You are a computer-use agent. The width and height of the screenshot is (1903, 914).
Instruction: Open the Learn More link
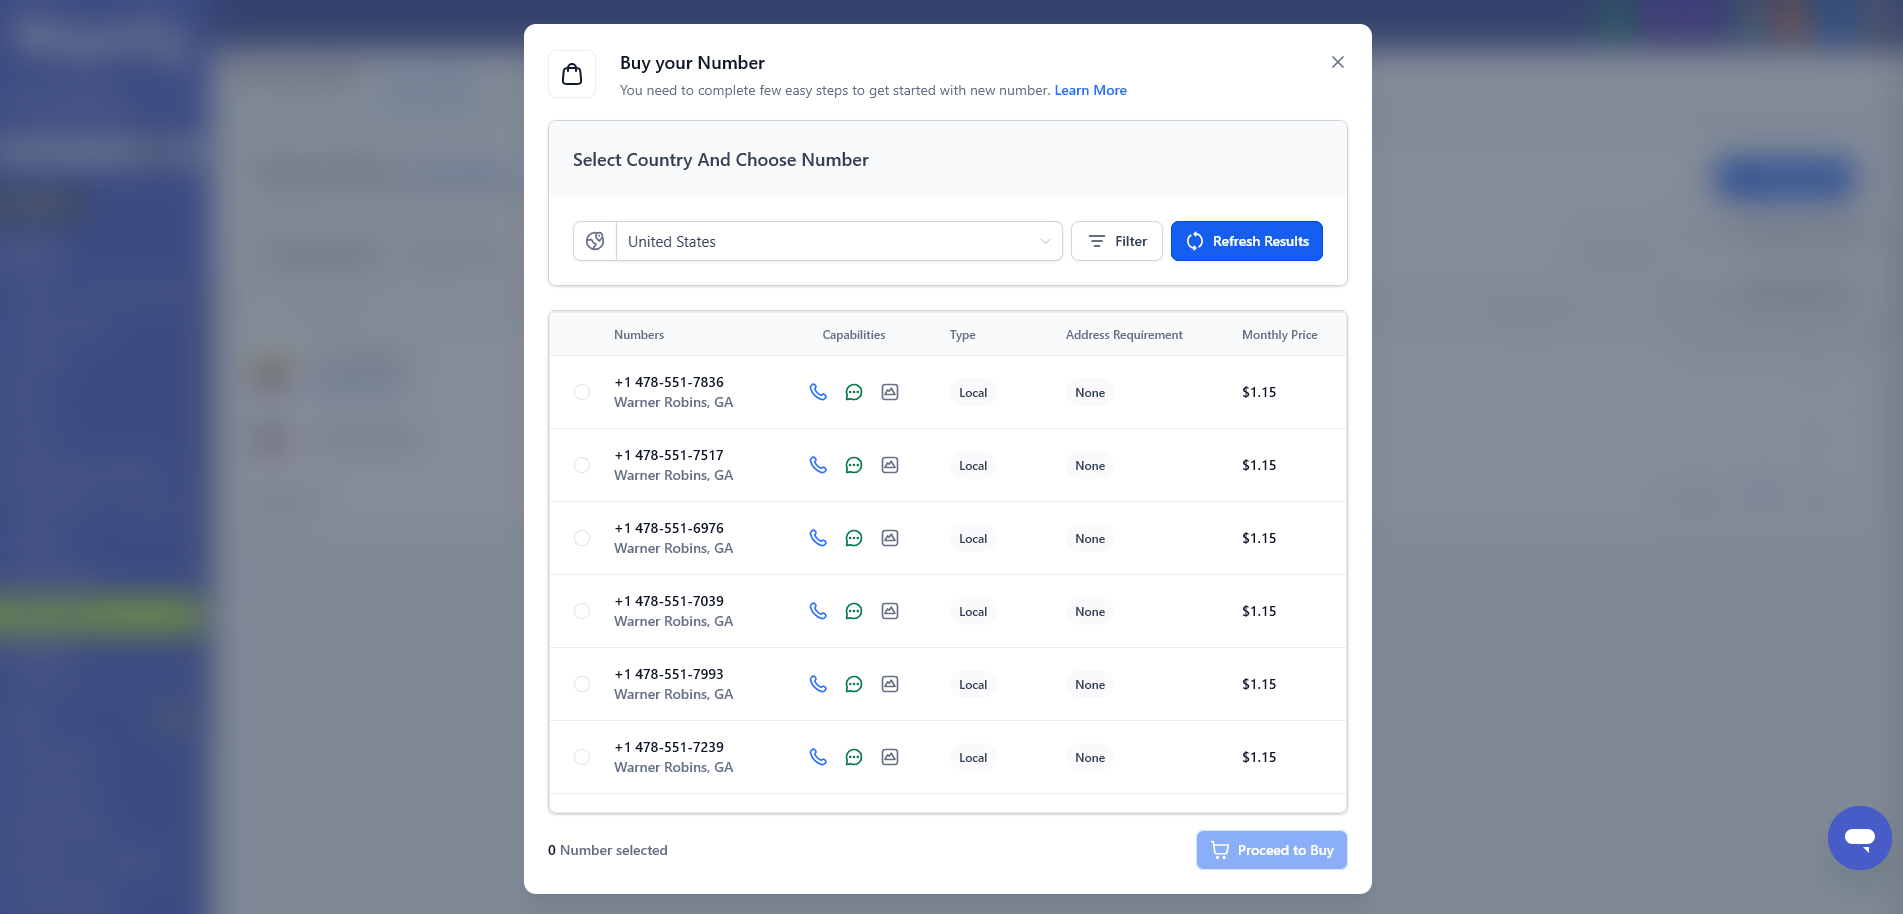click(1090, 90)
